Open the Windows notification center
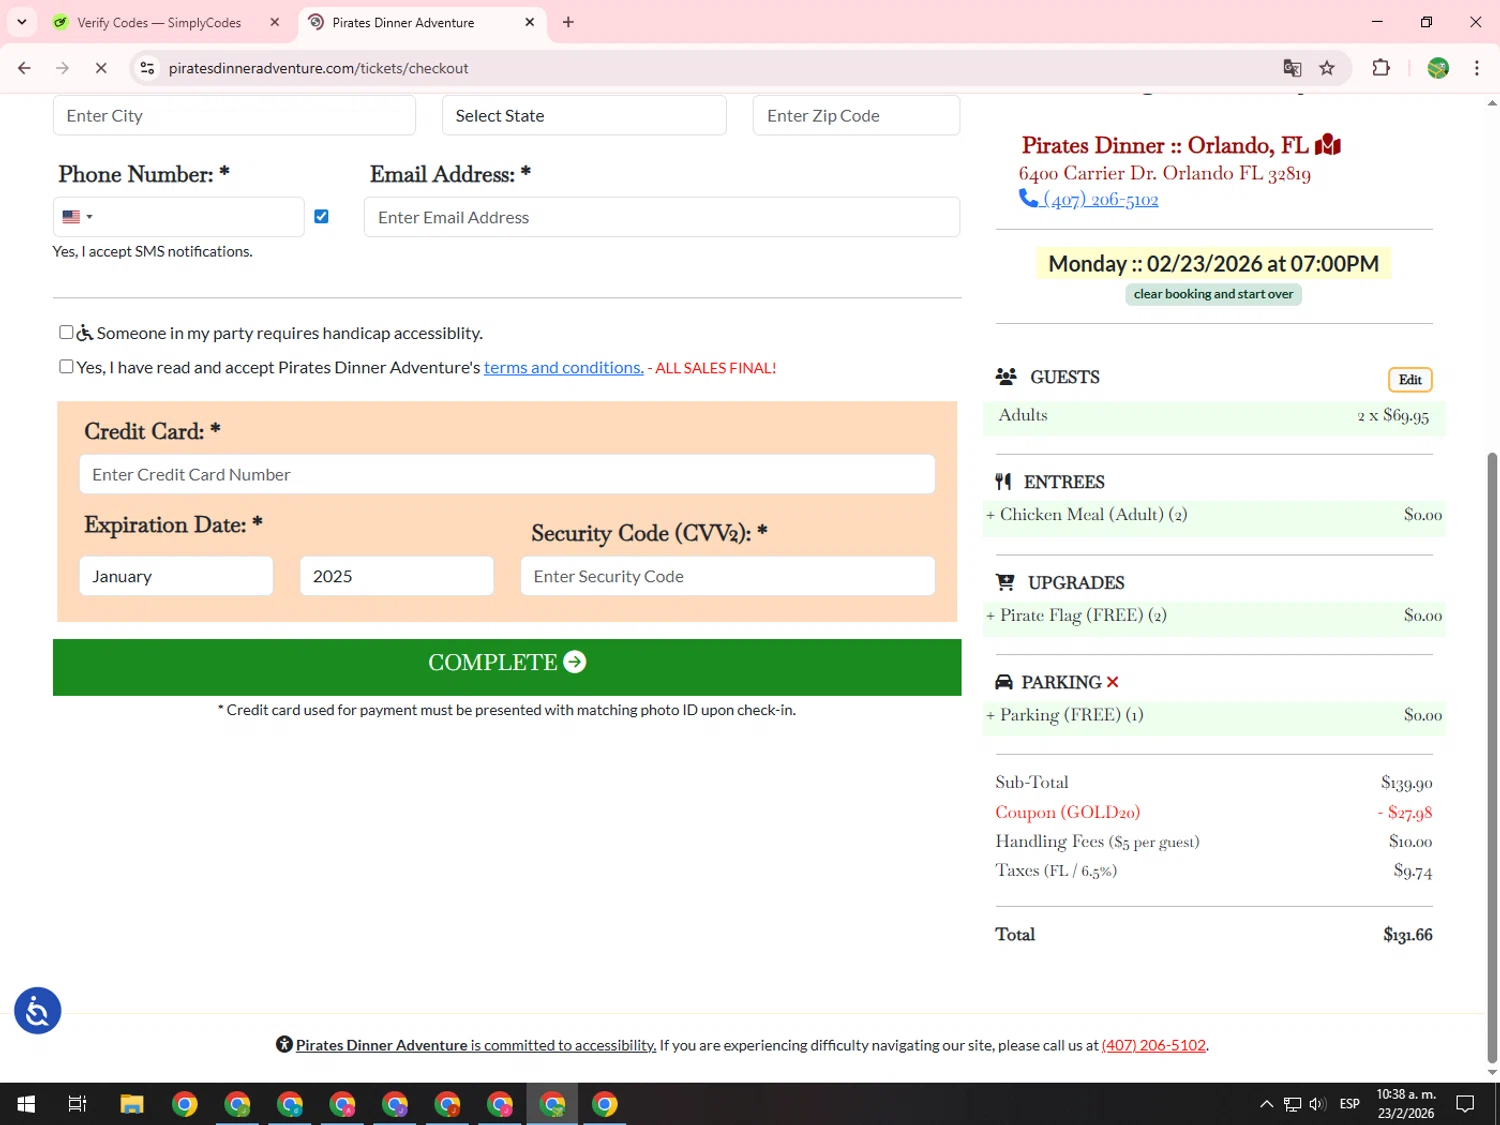The width and height of the screenshot is (1500, 1125). pyautogui.click(x=1465, y=1104)
